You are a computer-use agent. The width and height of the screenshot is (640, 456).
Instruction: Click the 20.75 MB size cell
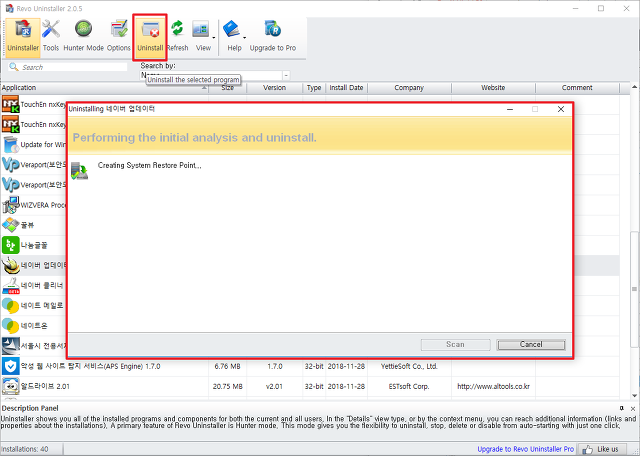pos(227,386)
